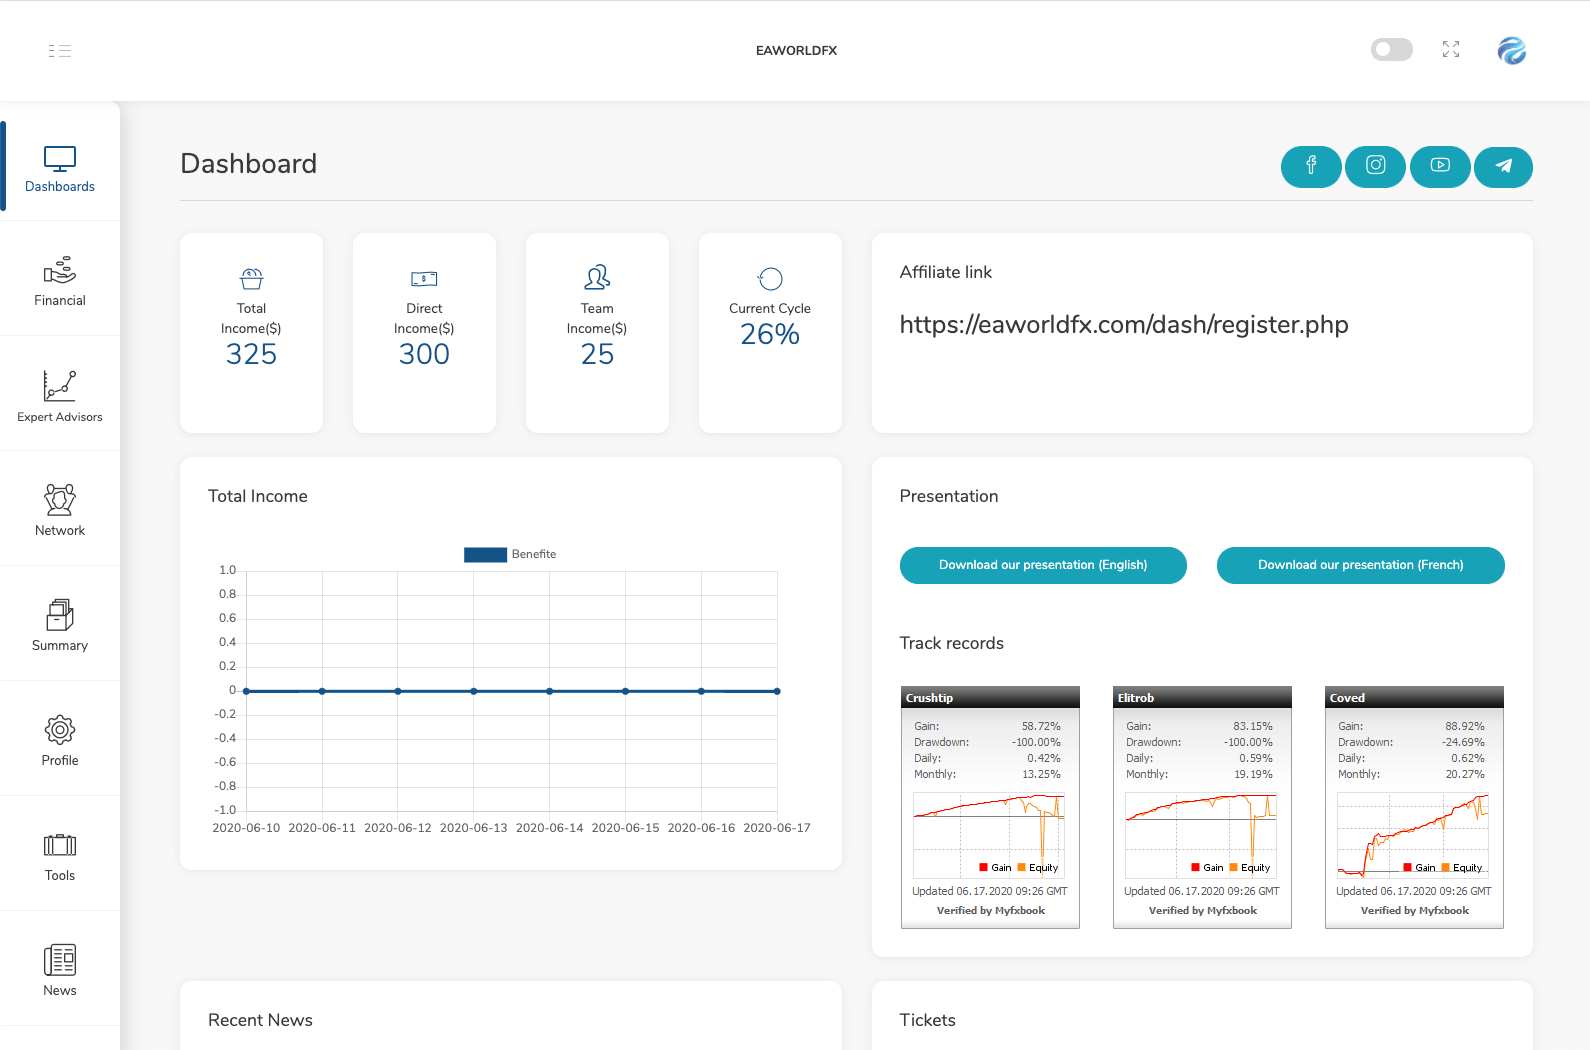This screenshot has width=1590, height=1050.
Task: Toggle the Benefite legend color box
Action: pos(485,555)
